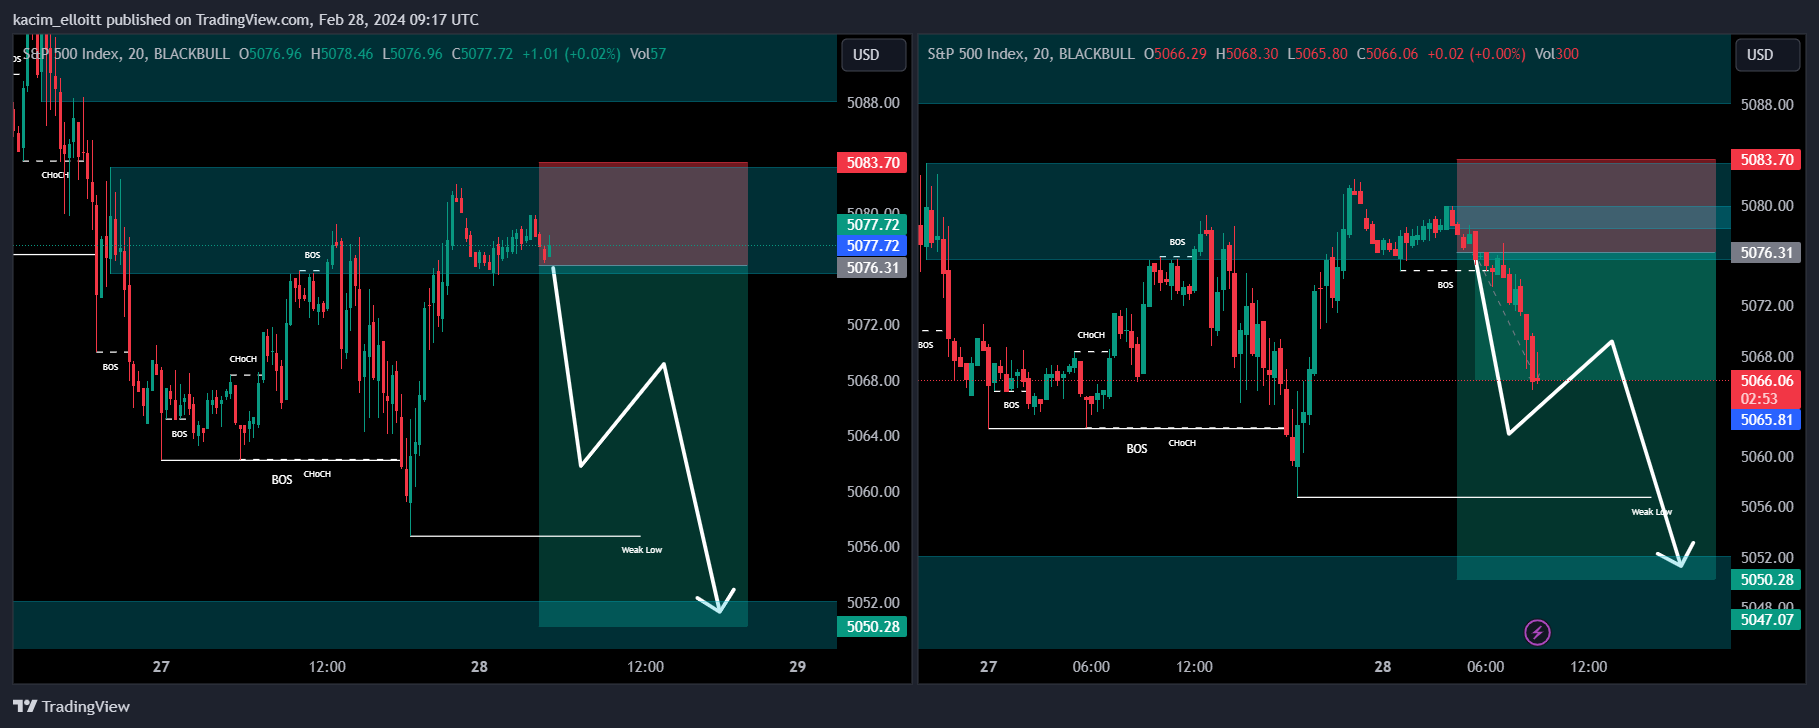Image resolution: width=1819 pixels, height=728 pixels.
Task: Click the 5060.00 price tick on left axis
Action: coord(873,492)
